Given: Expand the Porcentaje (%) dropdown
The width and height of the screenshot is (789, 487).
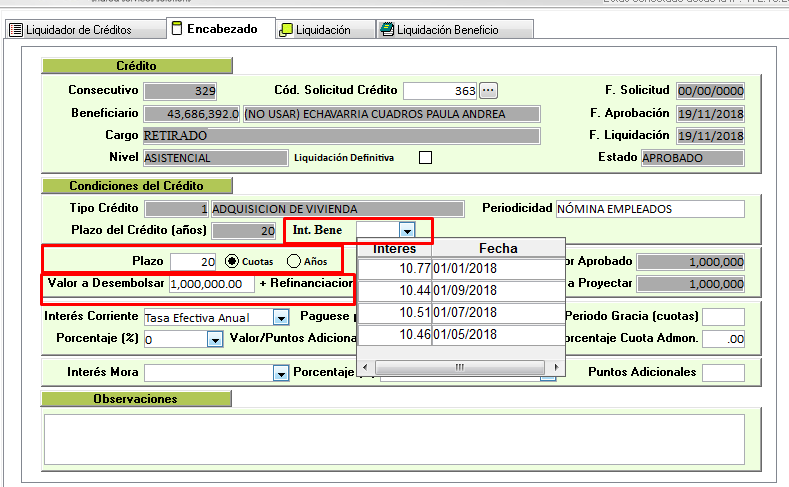Looking at the screenshot, I should 214,340.
